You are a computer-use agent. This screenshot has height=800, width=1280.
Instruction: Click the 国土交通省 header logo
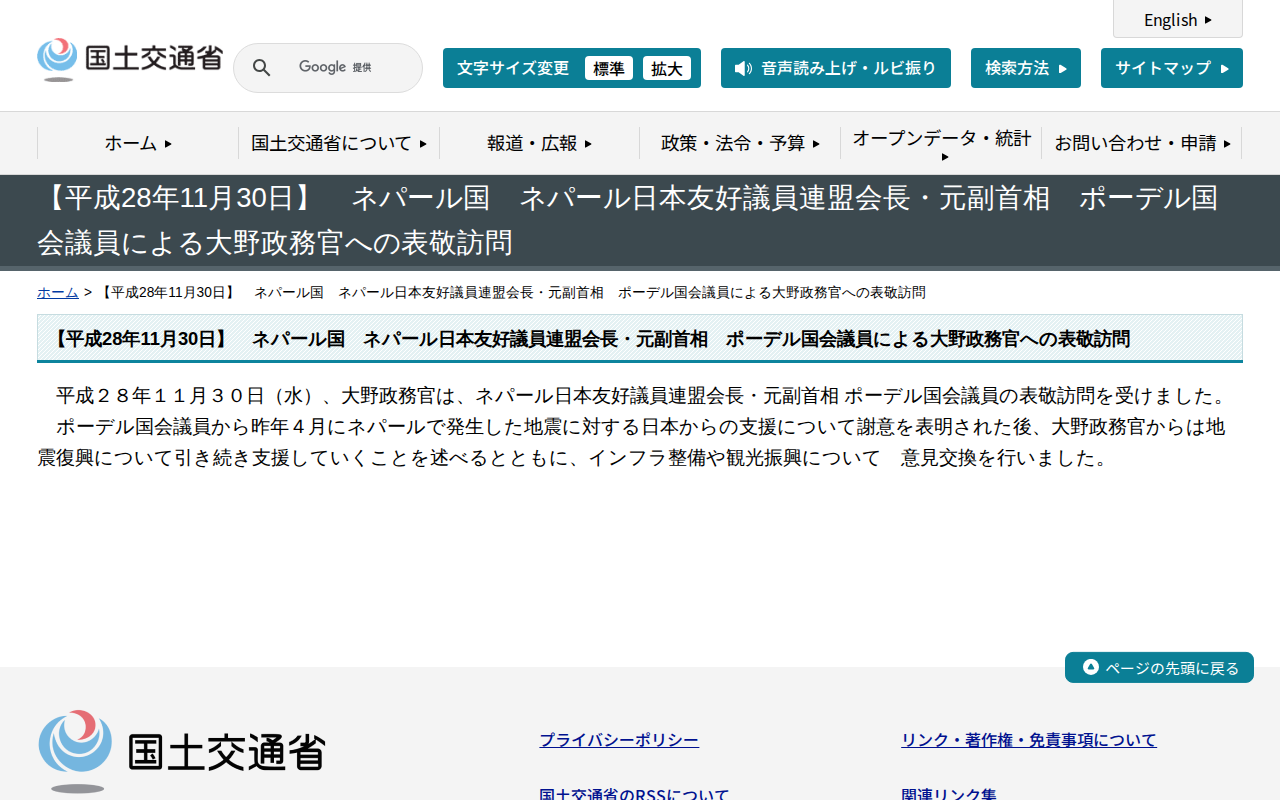(130, 60)
